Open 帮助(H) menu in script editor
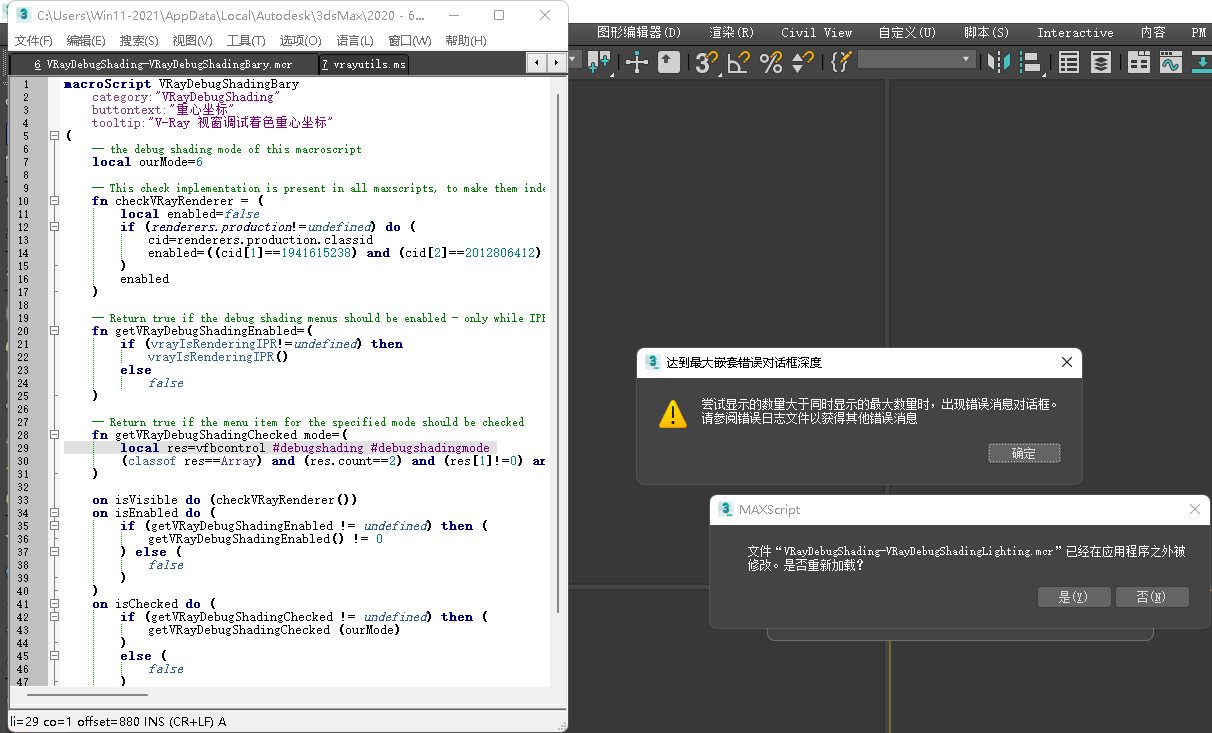 pyautogui.click(x=466, y=41)
